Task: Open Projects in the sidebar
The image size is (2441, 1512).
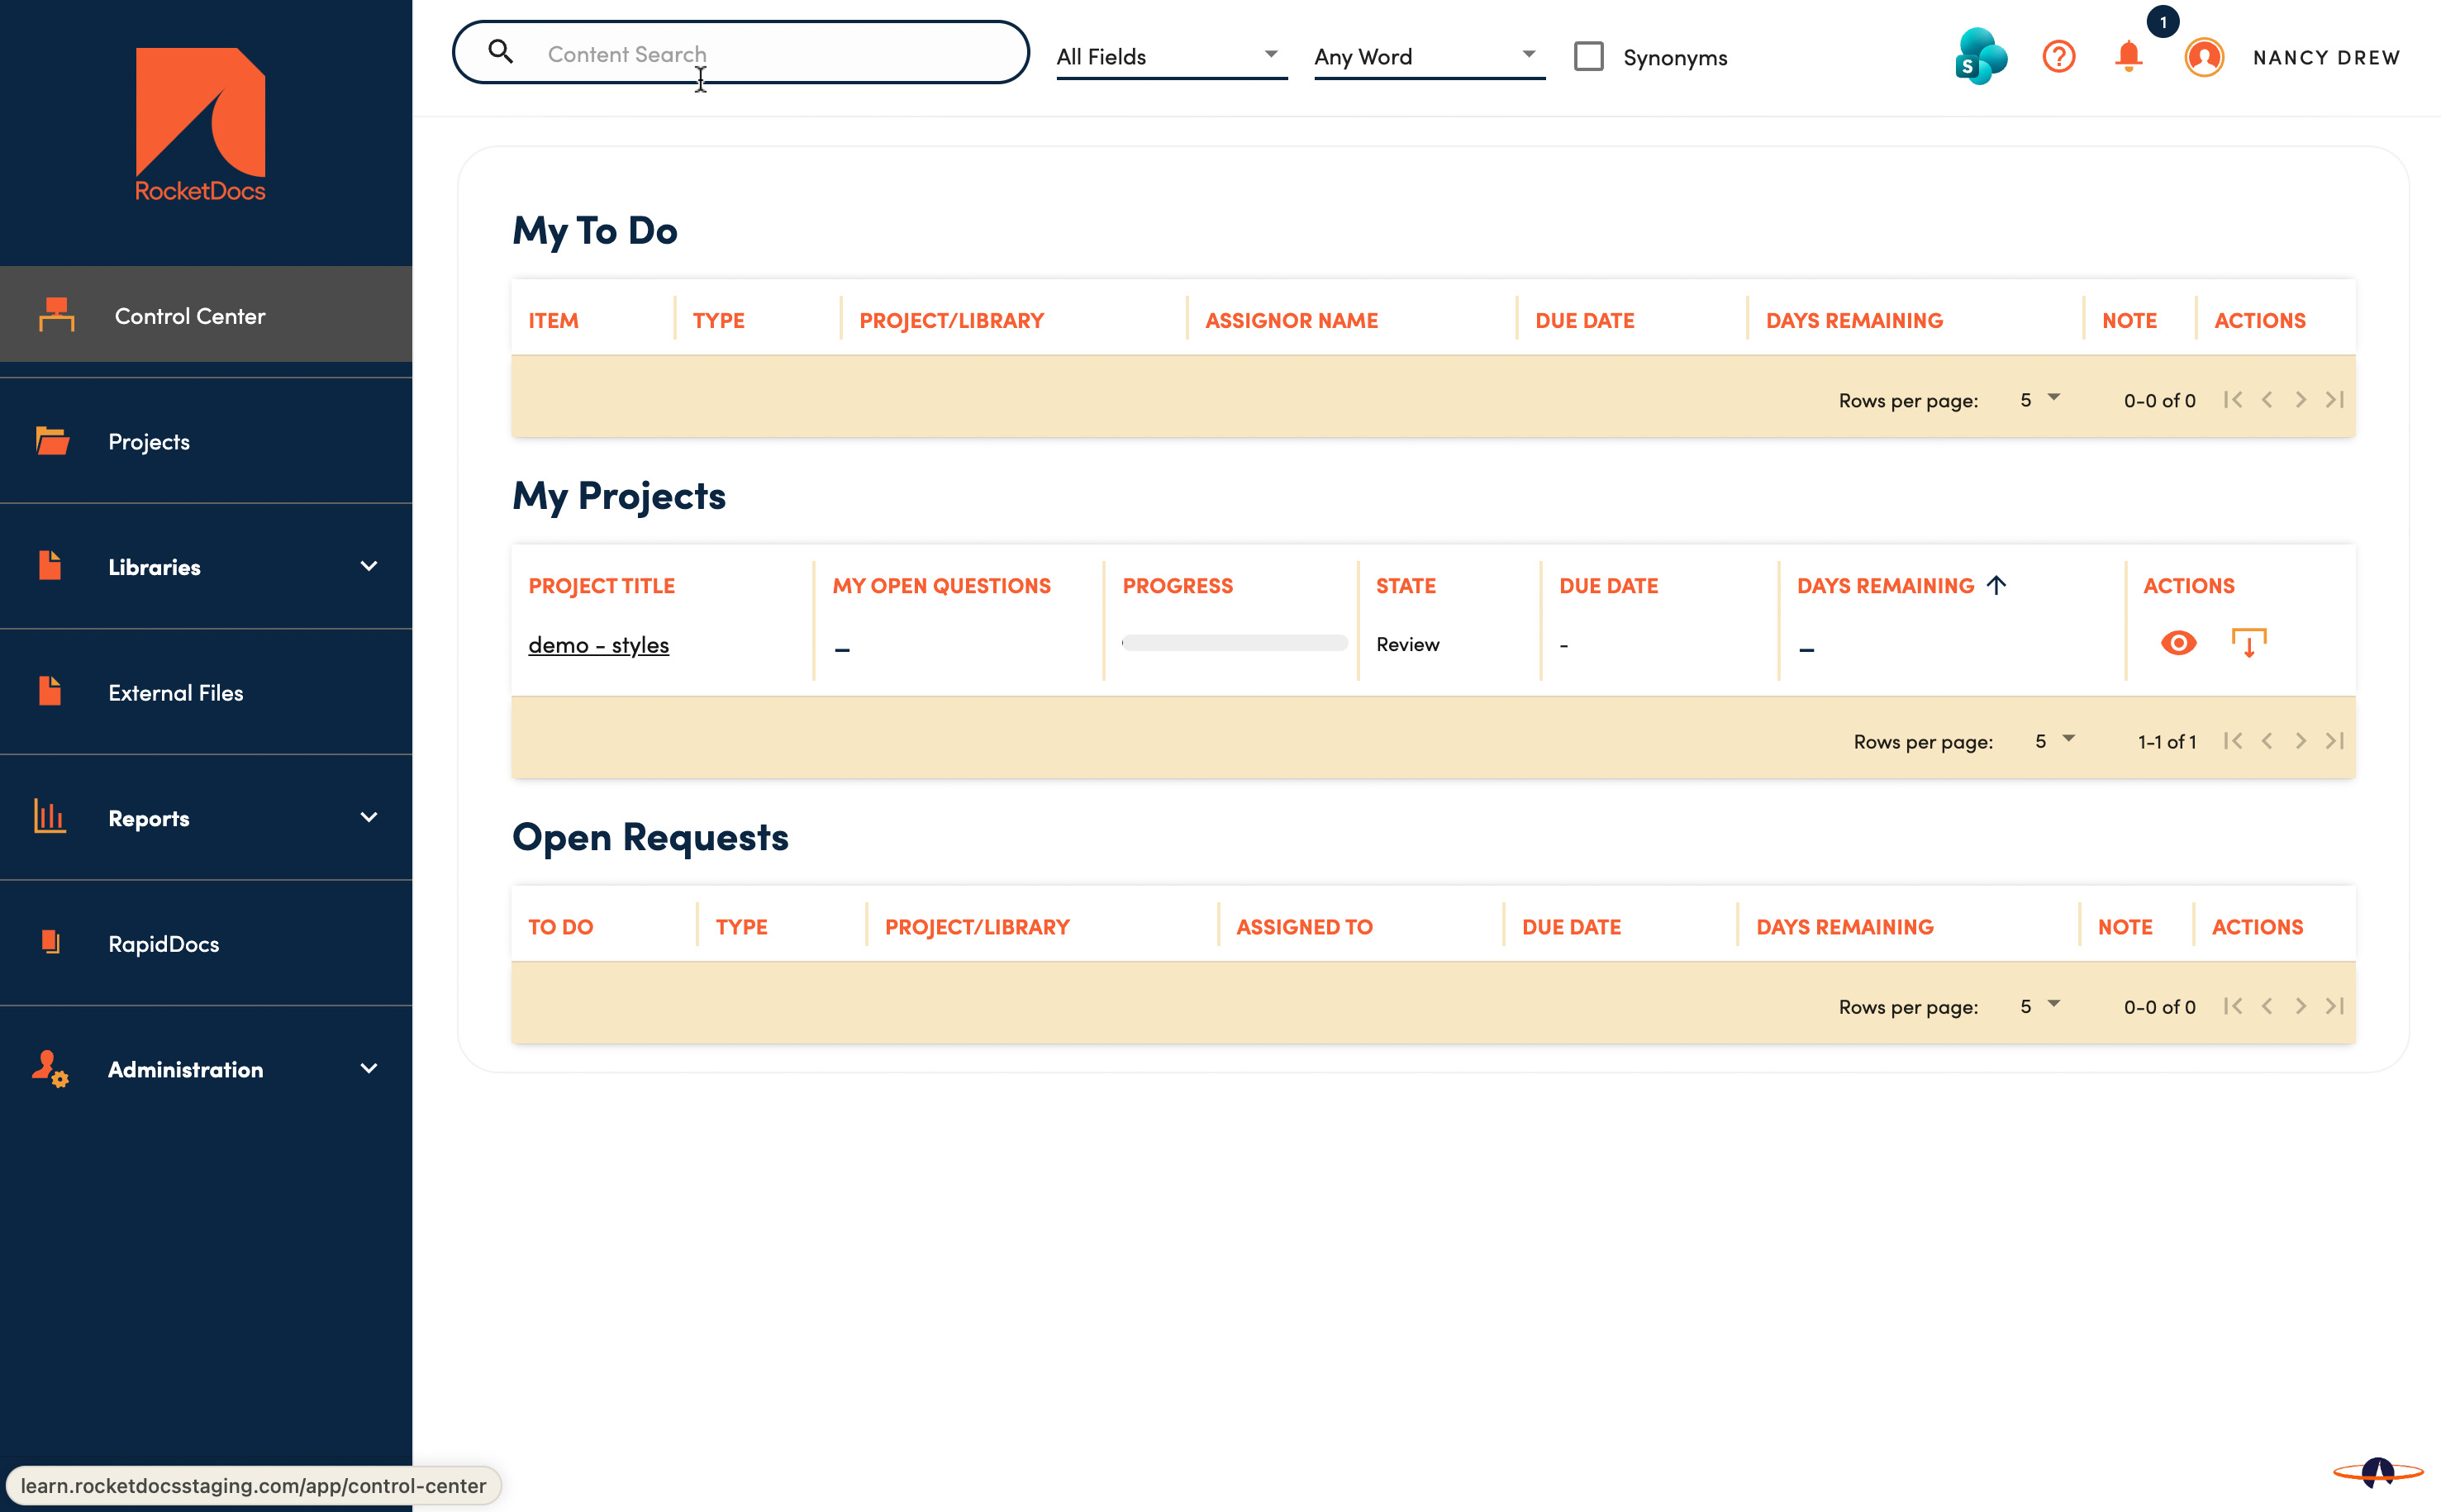Action: tap(149, 442)
